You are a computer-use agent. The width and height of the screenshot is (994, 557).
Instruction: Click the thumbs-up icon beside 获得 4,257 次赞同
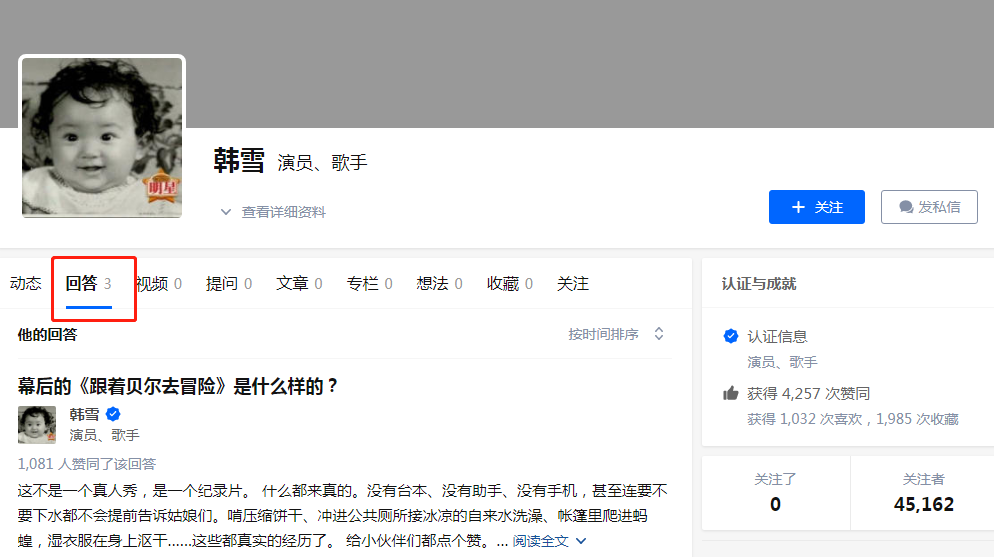pos(731,394)
